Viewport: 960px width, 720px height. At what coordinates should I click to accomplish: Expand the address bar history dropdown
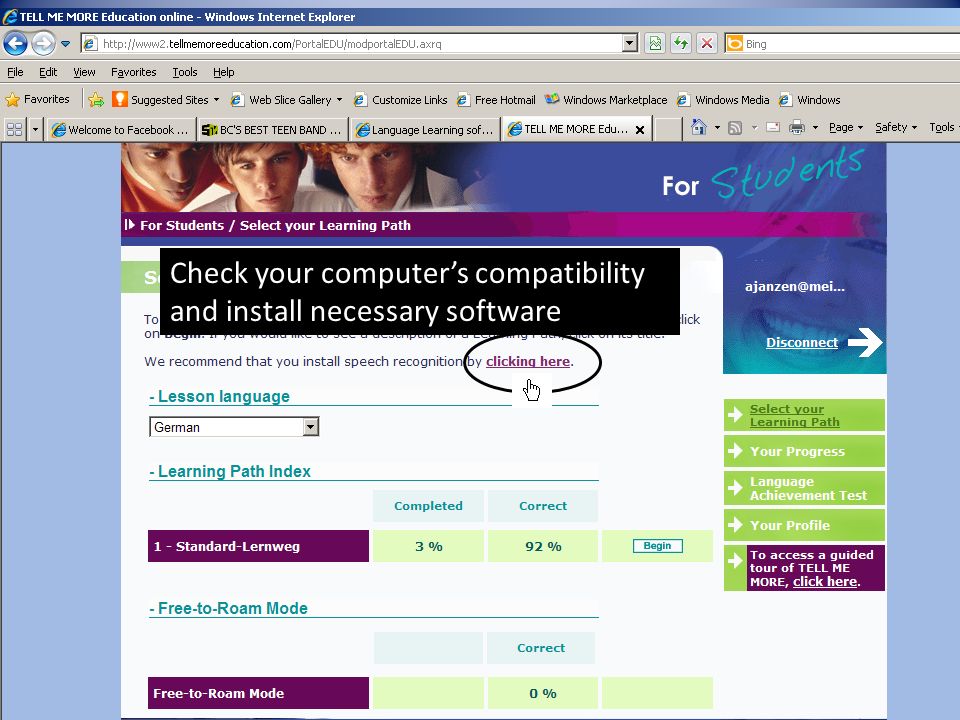coord(629,43)
